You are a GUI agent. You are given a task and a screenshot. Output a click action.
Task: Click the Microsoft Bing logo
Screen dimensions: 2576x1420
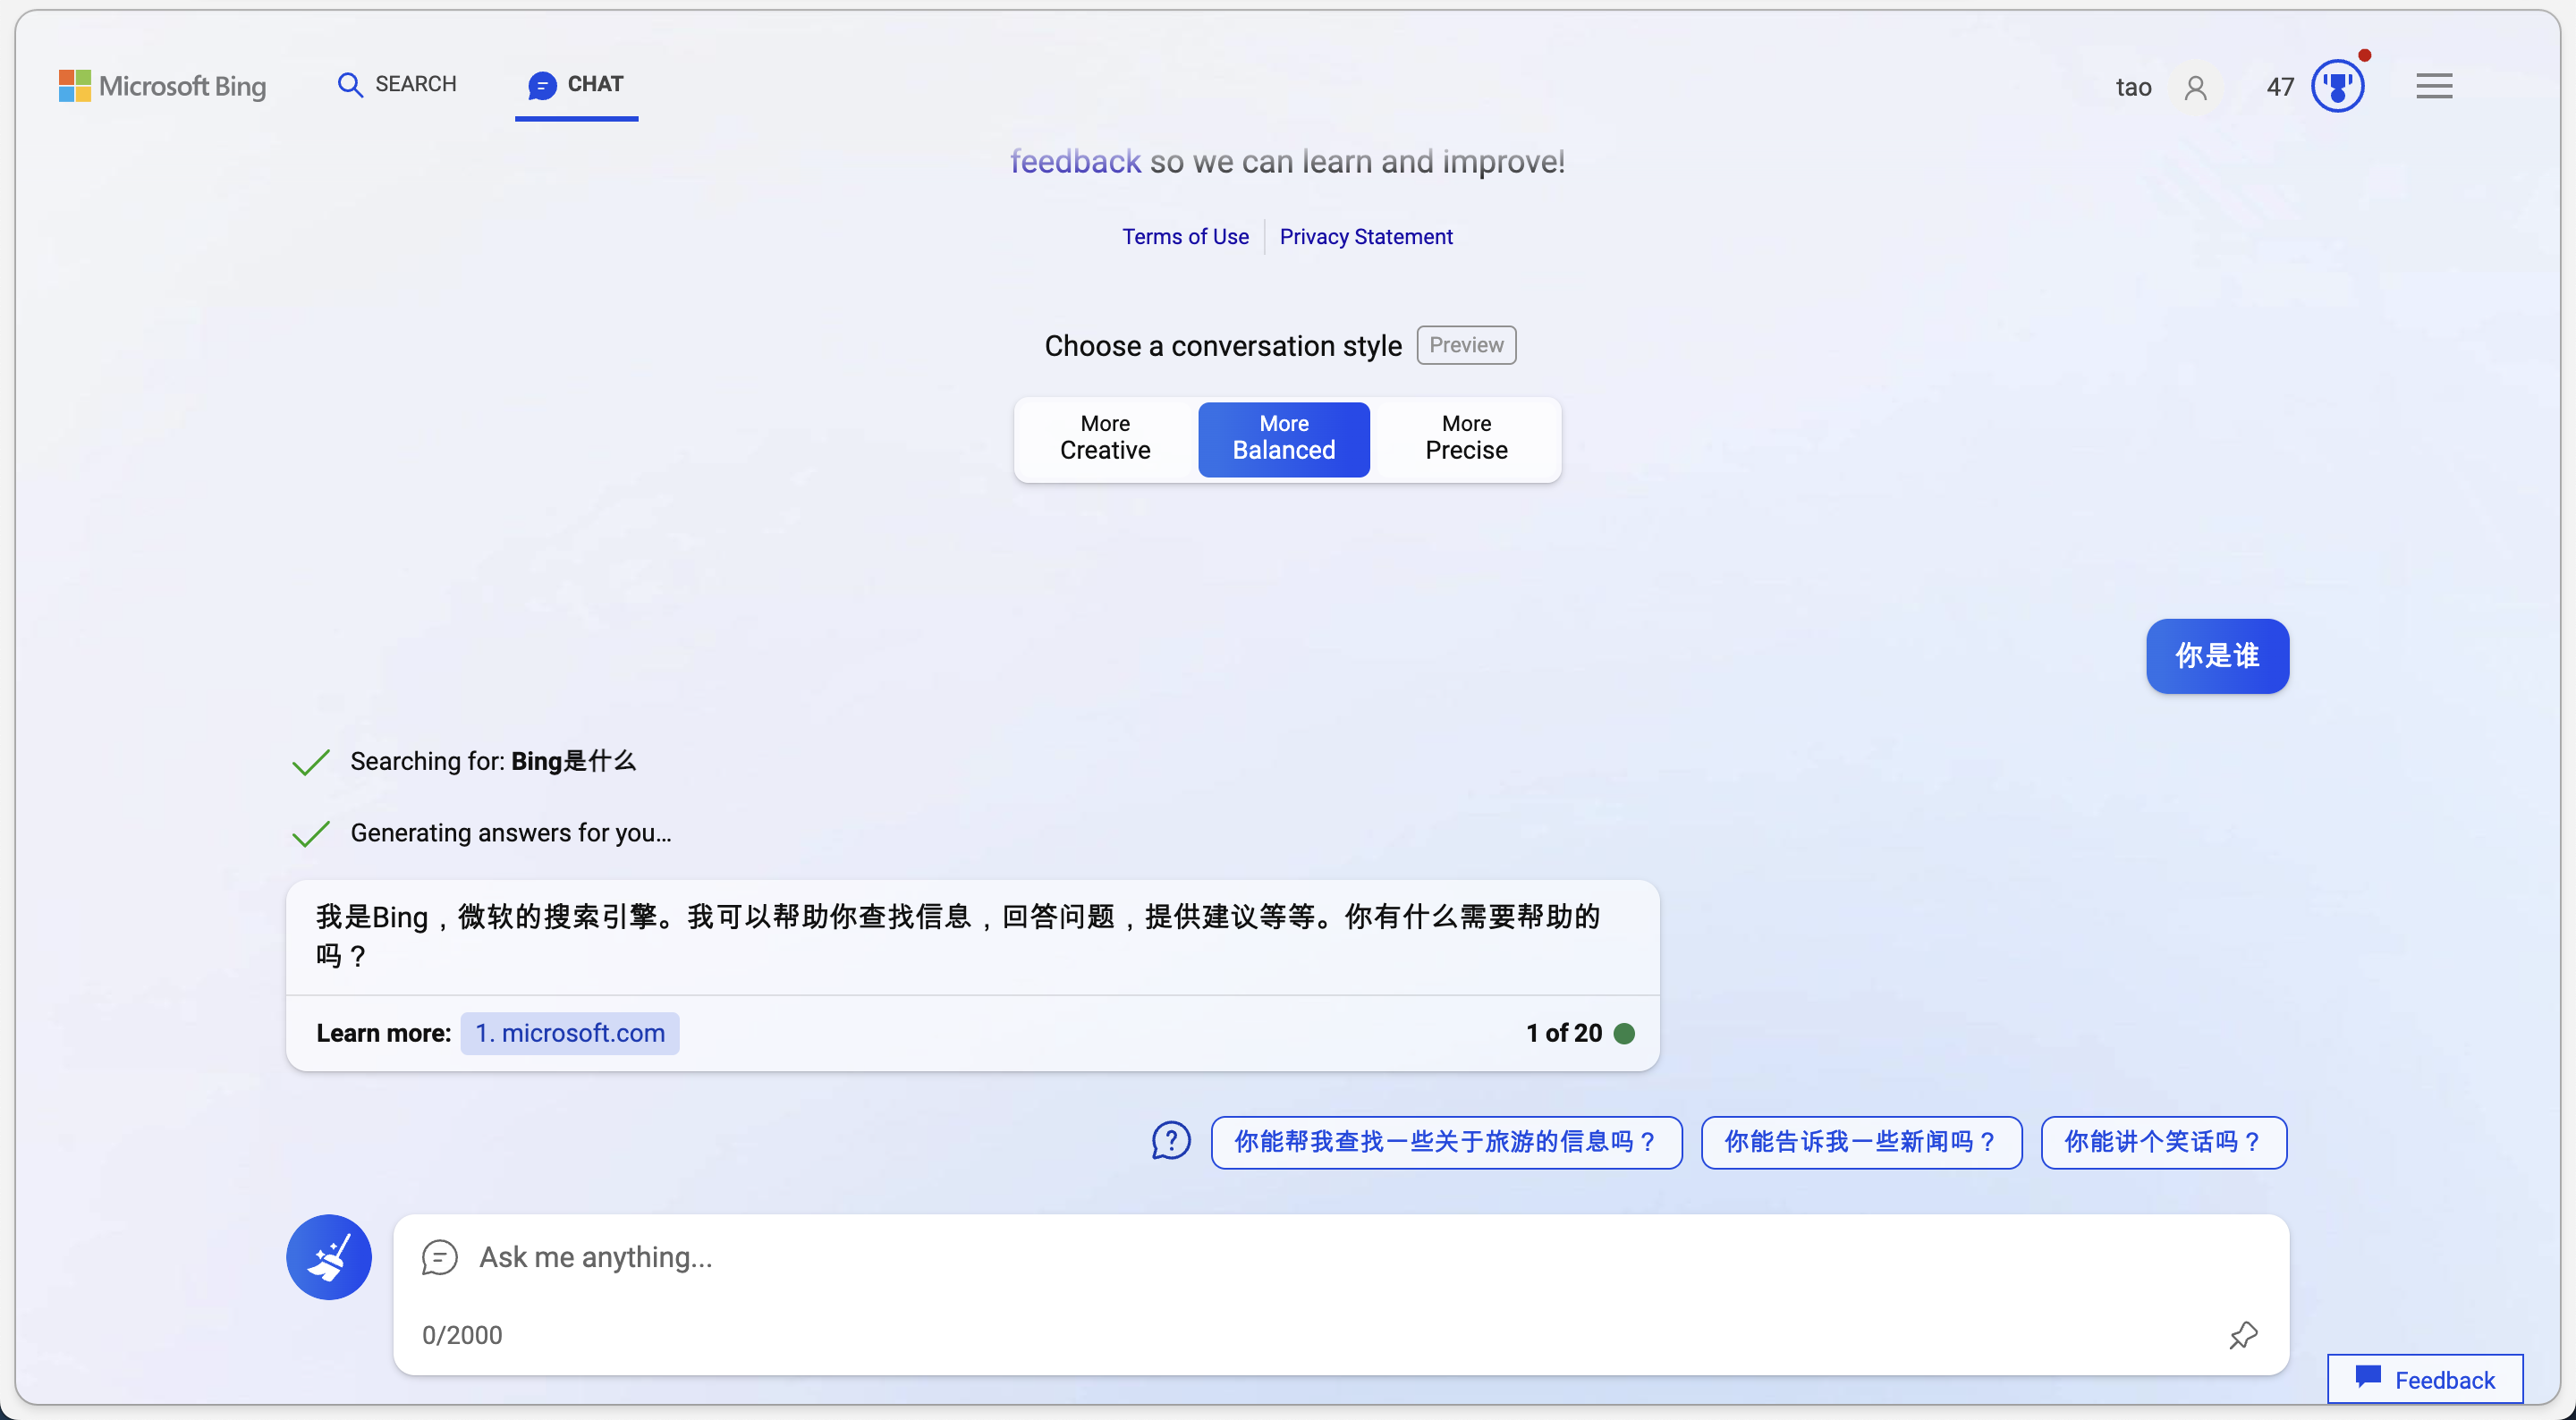tap(162, 86)
